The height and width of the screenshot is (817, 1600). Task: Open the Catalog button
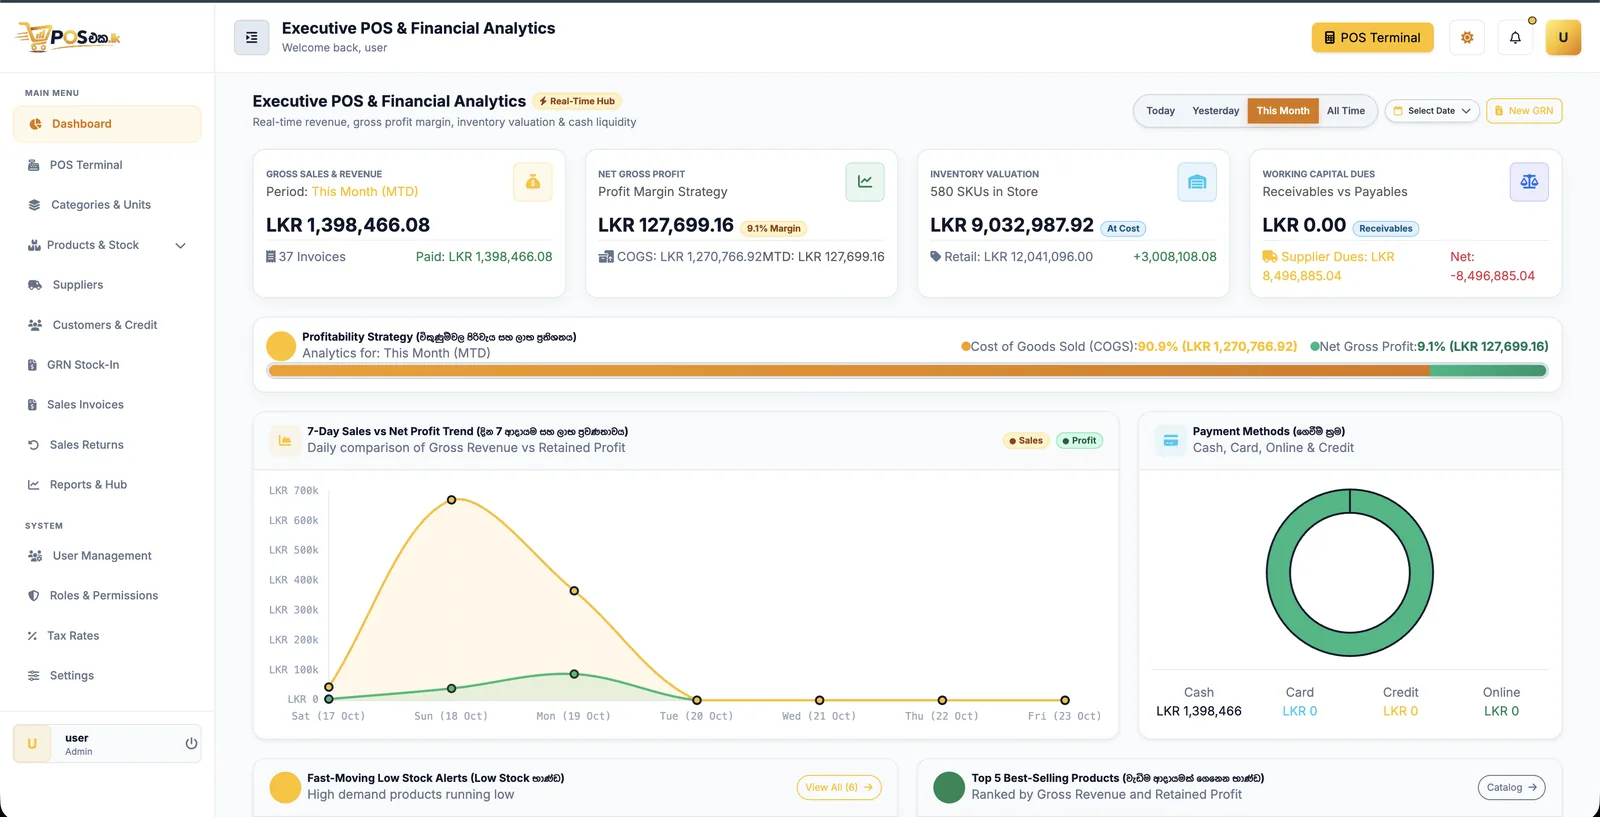coord(1511,787)
